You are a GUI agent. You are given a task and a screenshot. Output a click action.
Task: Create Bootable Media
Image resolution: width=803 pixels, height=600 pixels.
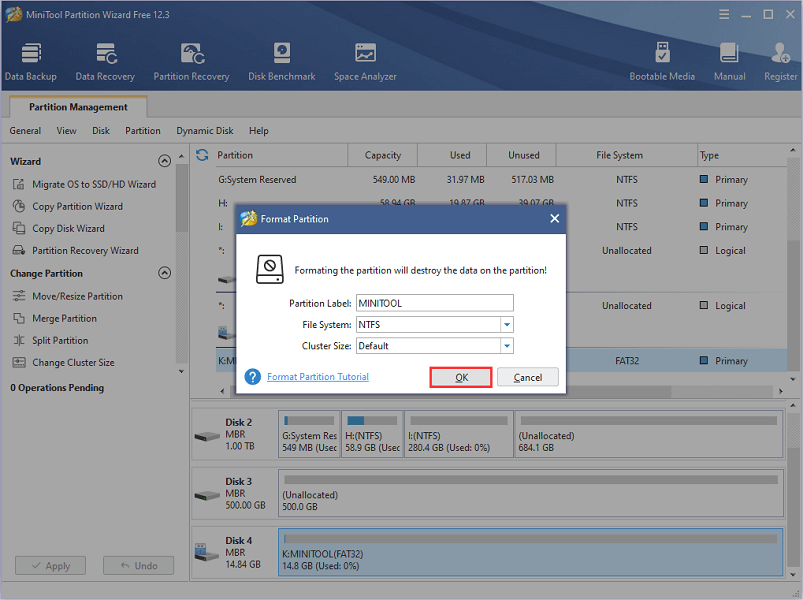tap(662, 61)
